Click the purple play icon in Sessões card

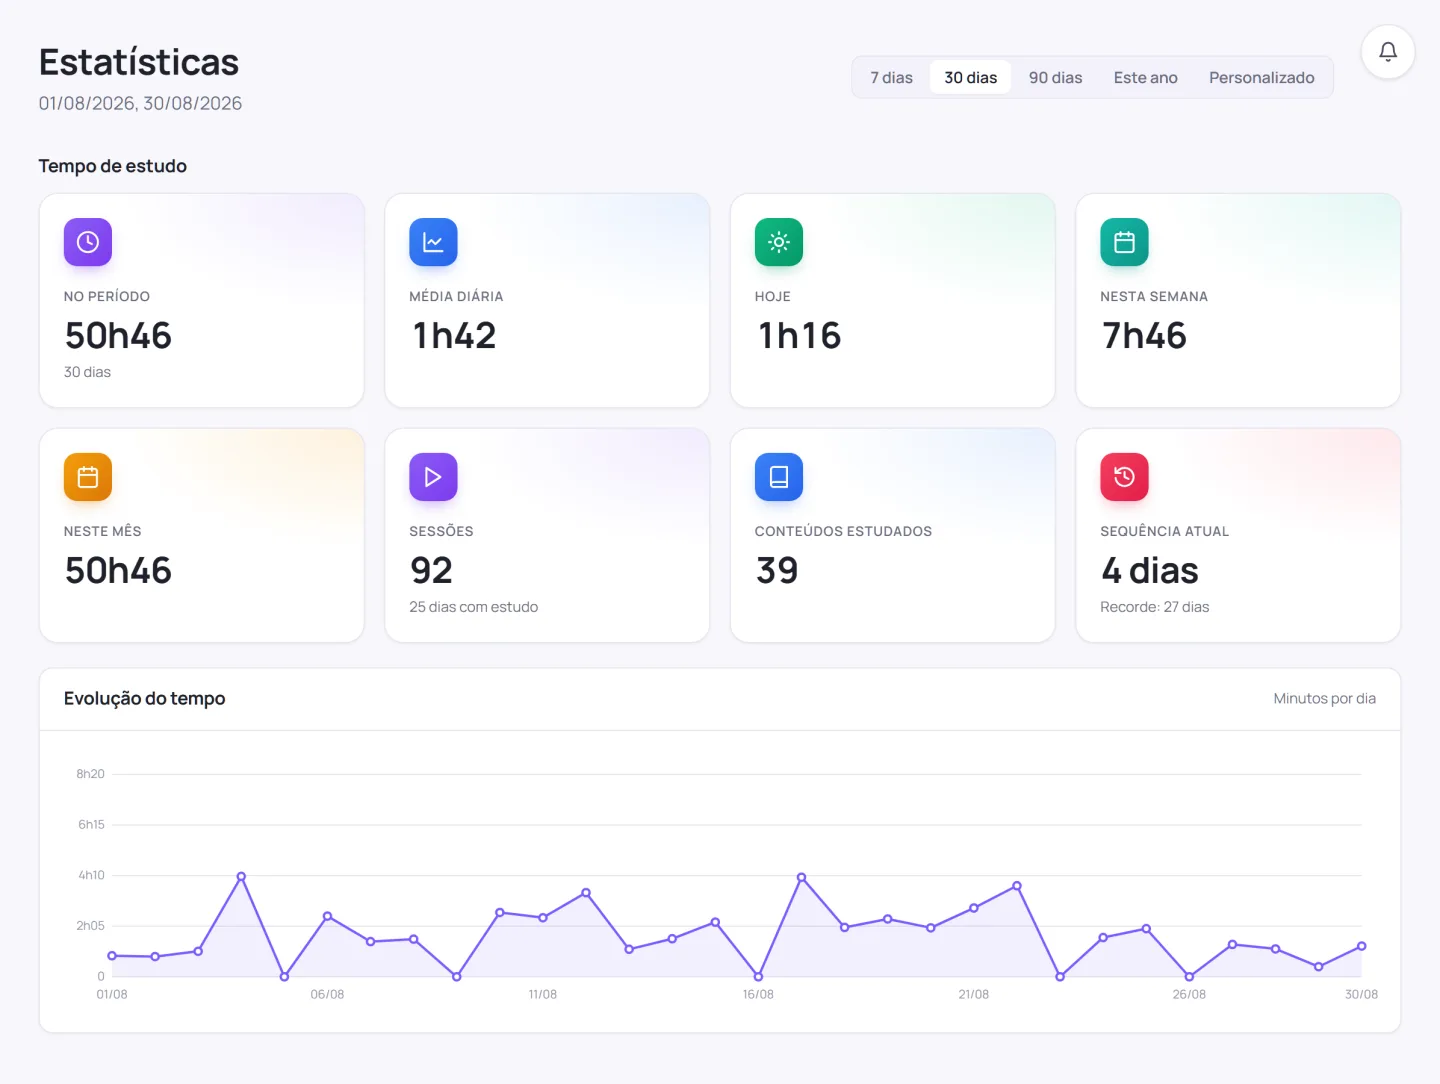point(433,477)
